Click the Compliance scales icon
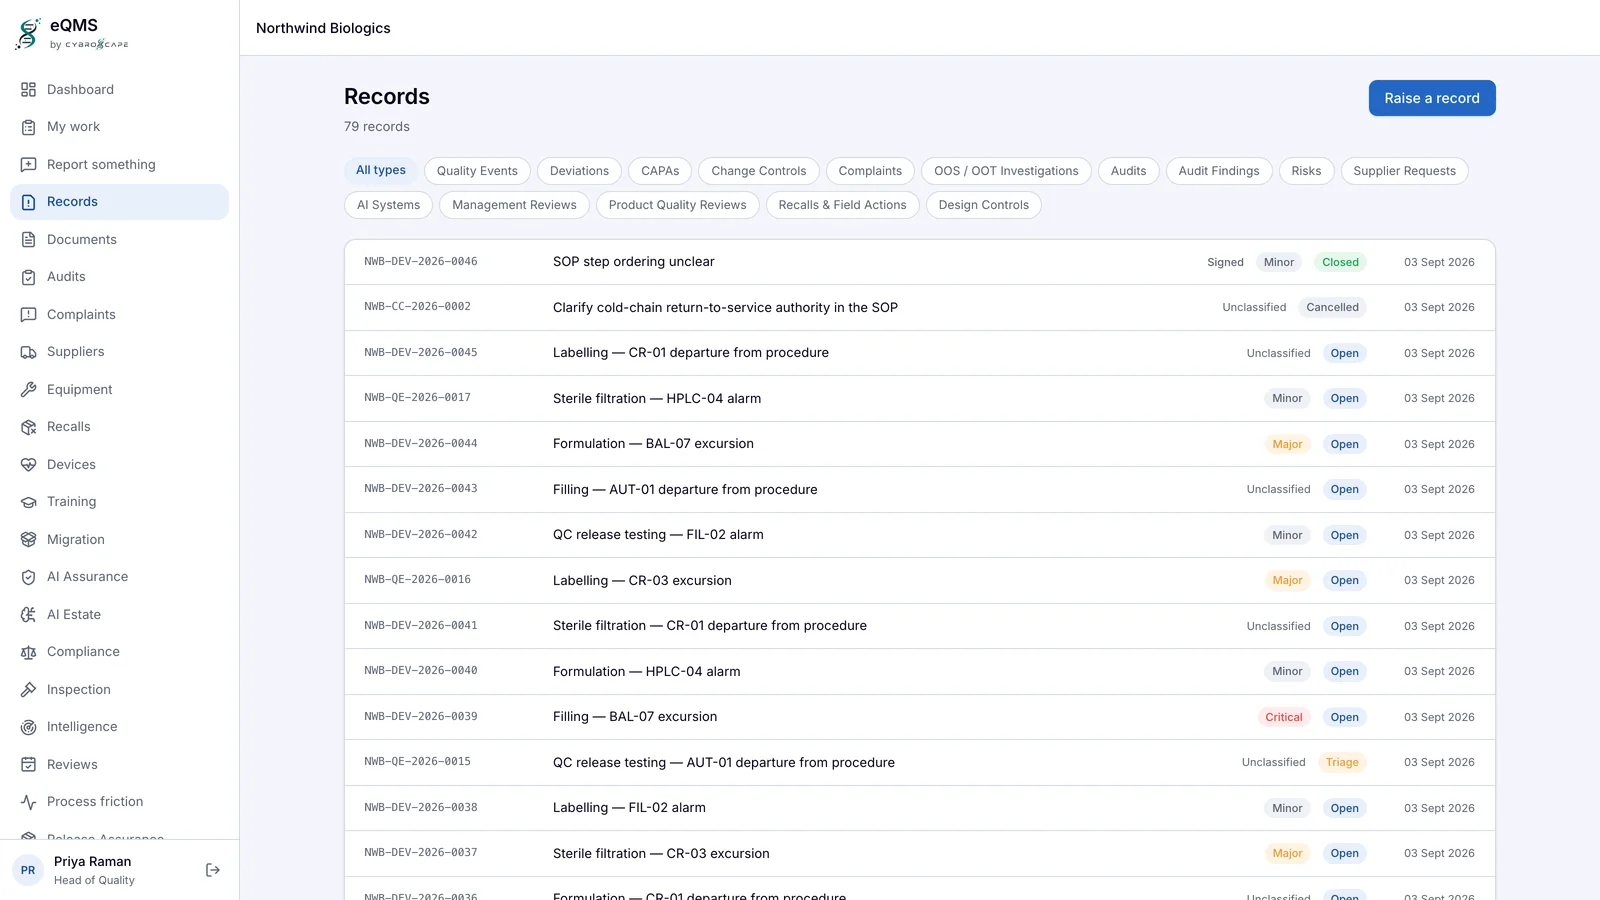The height and width of the screenshot is (900, 1600). 28,652
